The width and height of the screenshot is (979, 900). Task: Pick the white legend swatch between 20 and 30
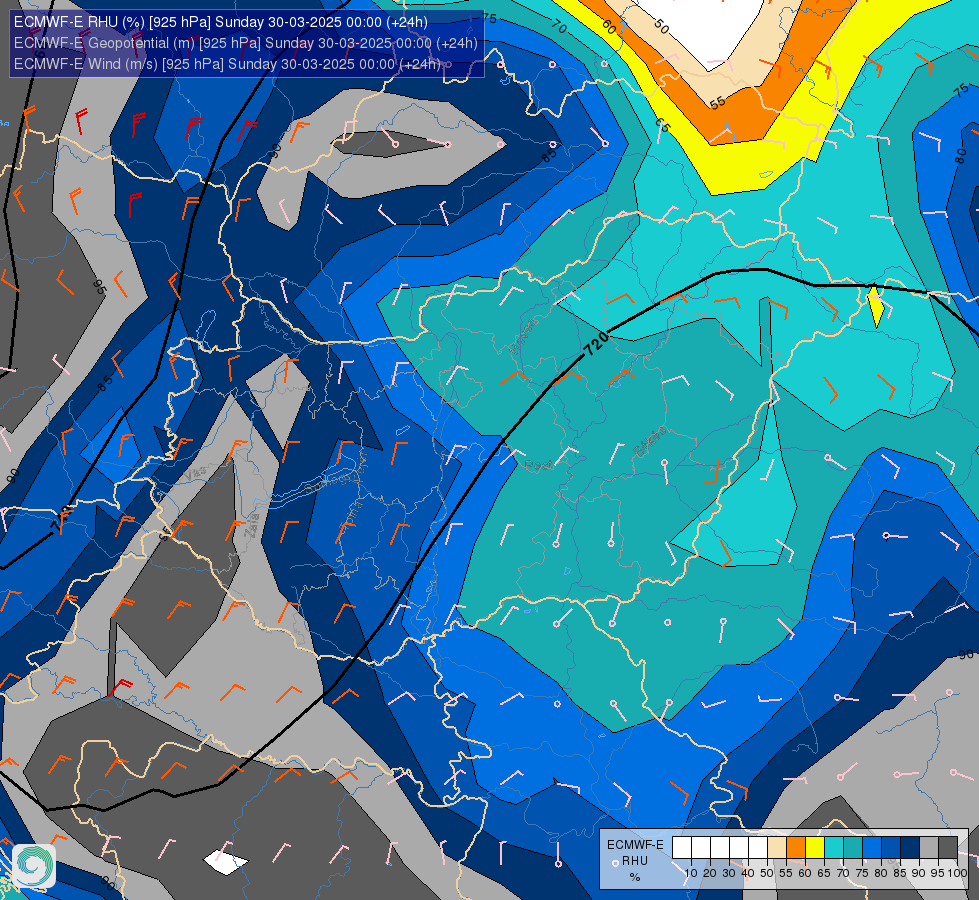pos(720,848)
